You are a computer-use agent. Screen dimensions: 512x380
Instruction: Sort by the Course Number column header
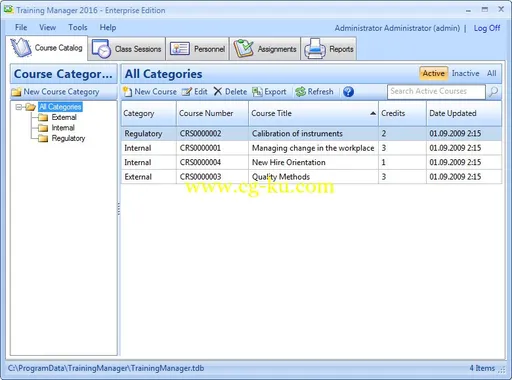pyautogui.click(x=212, y=113)
